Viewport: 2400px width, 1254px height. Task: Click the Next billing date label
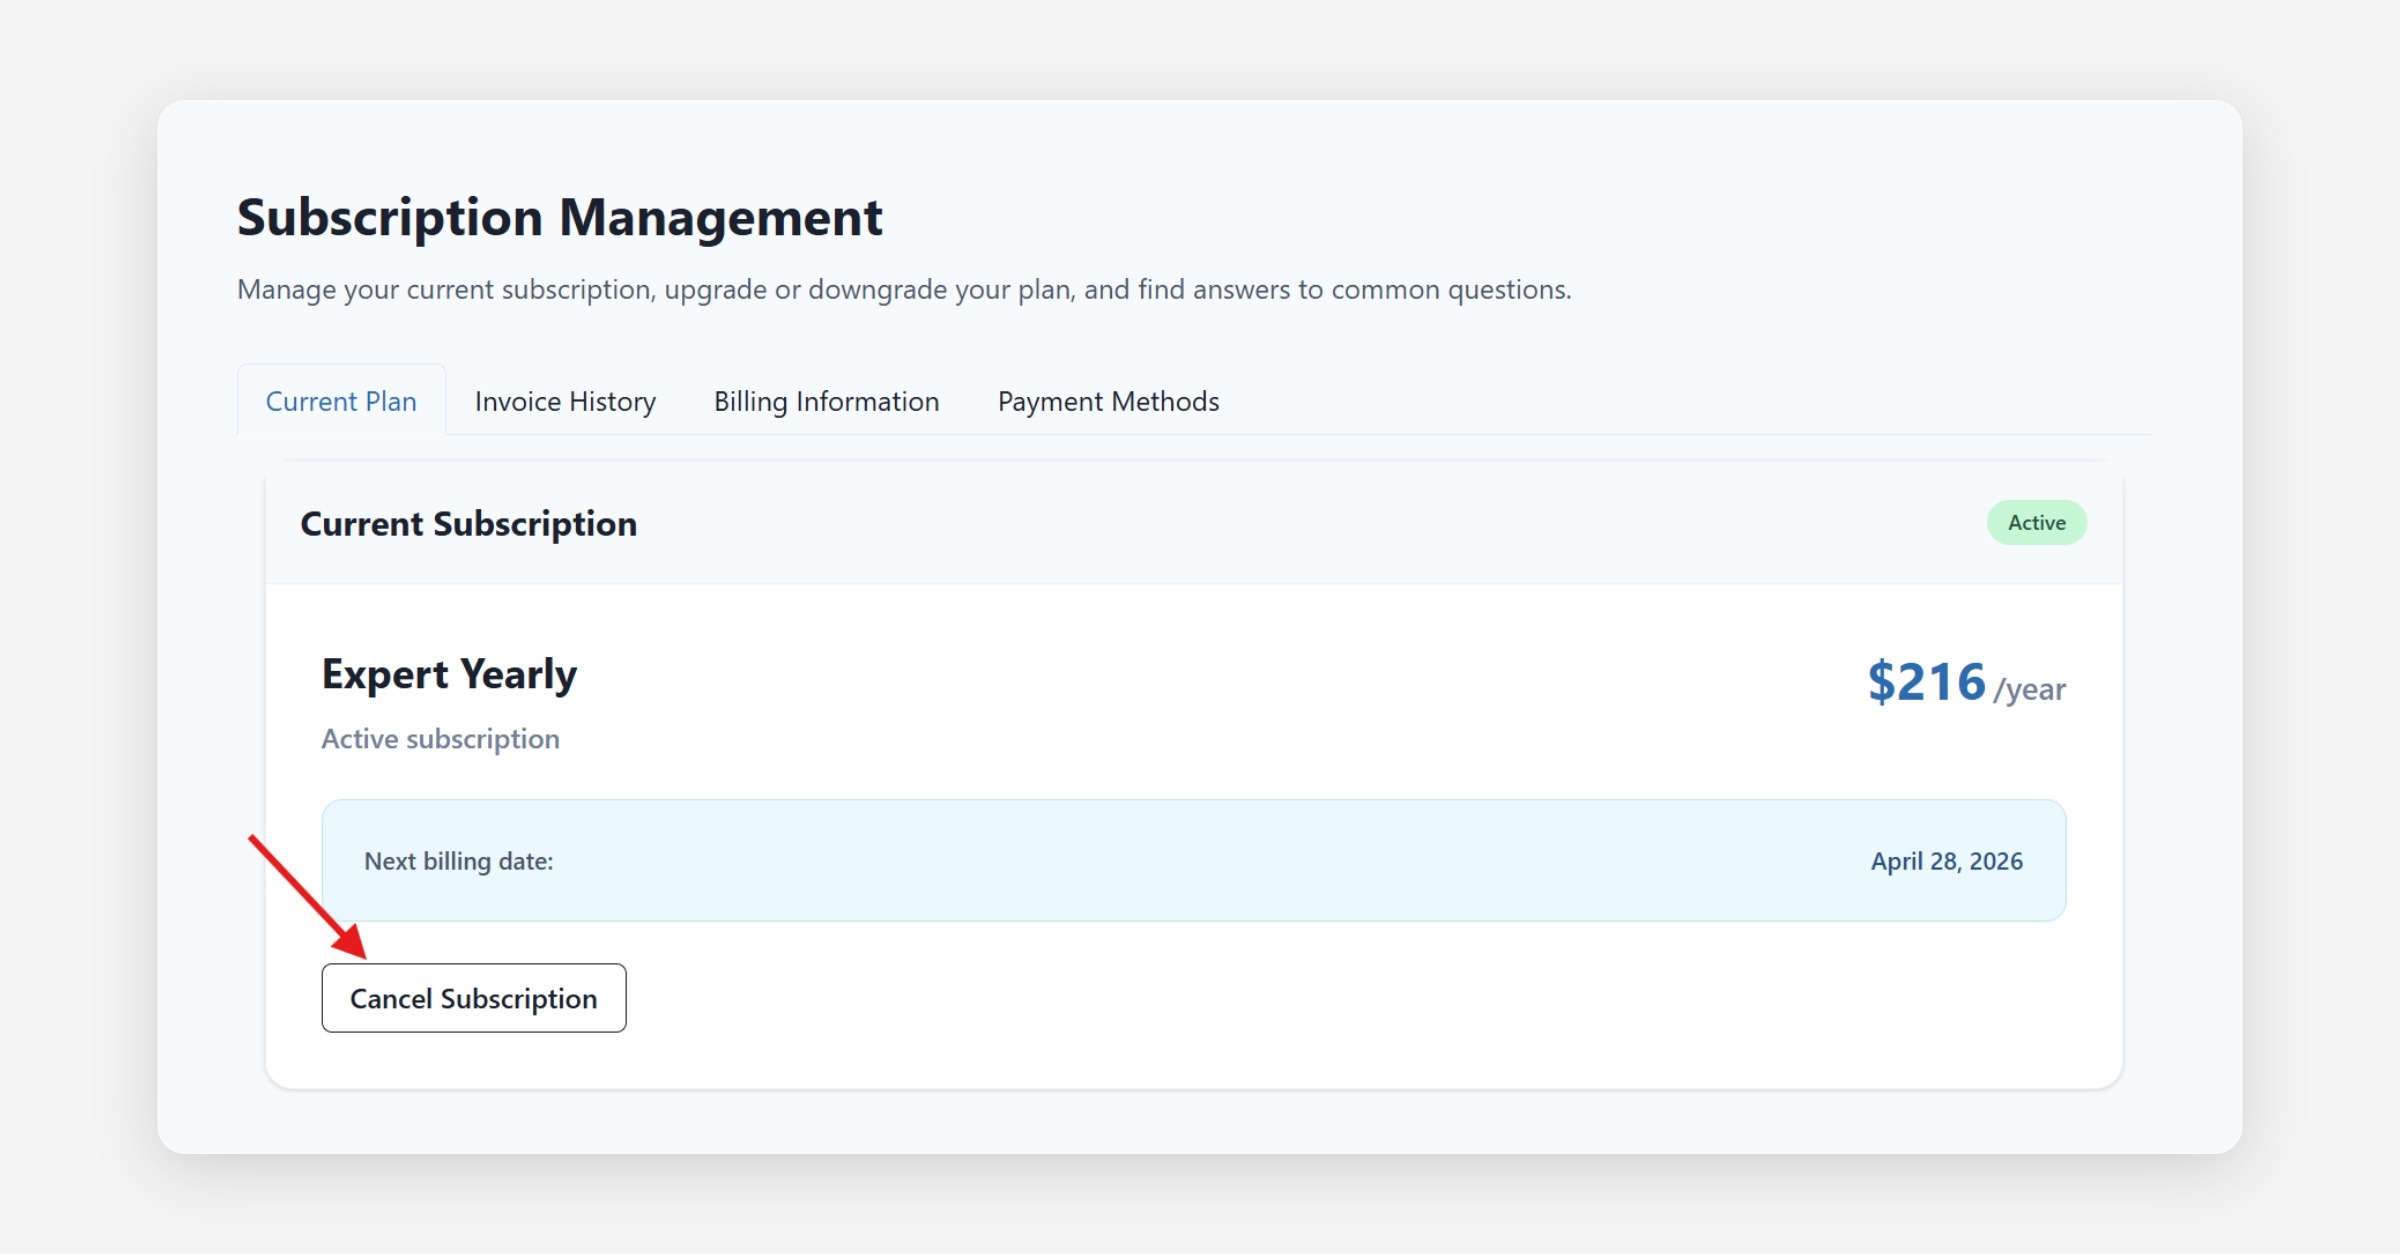458,861
